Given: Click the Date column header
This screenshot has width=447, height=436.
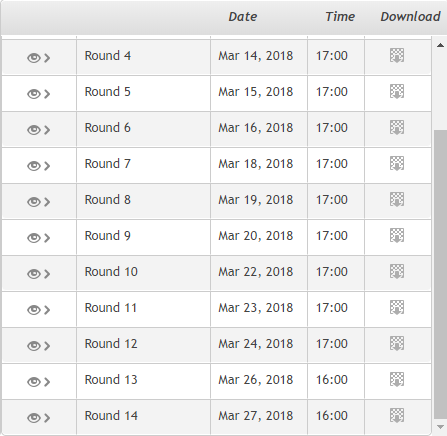Looking at the screenshot, I should pos(243,17).
